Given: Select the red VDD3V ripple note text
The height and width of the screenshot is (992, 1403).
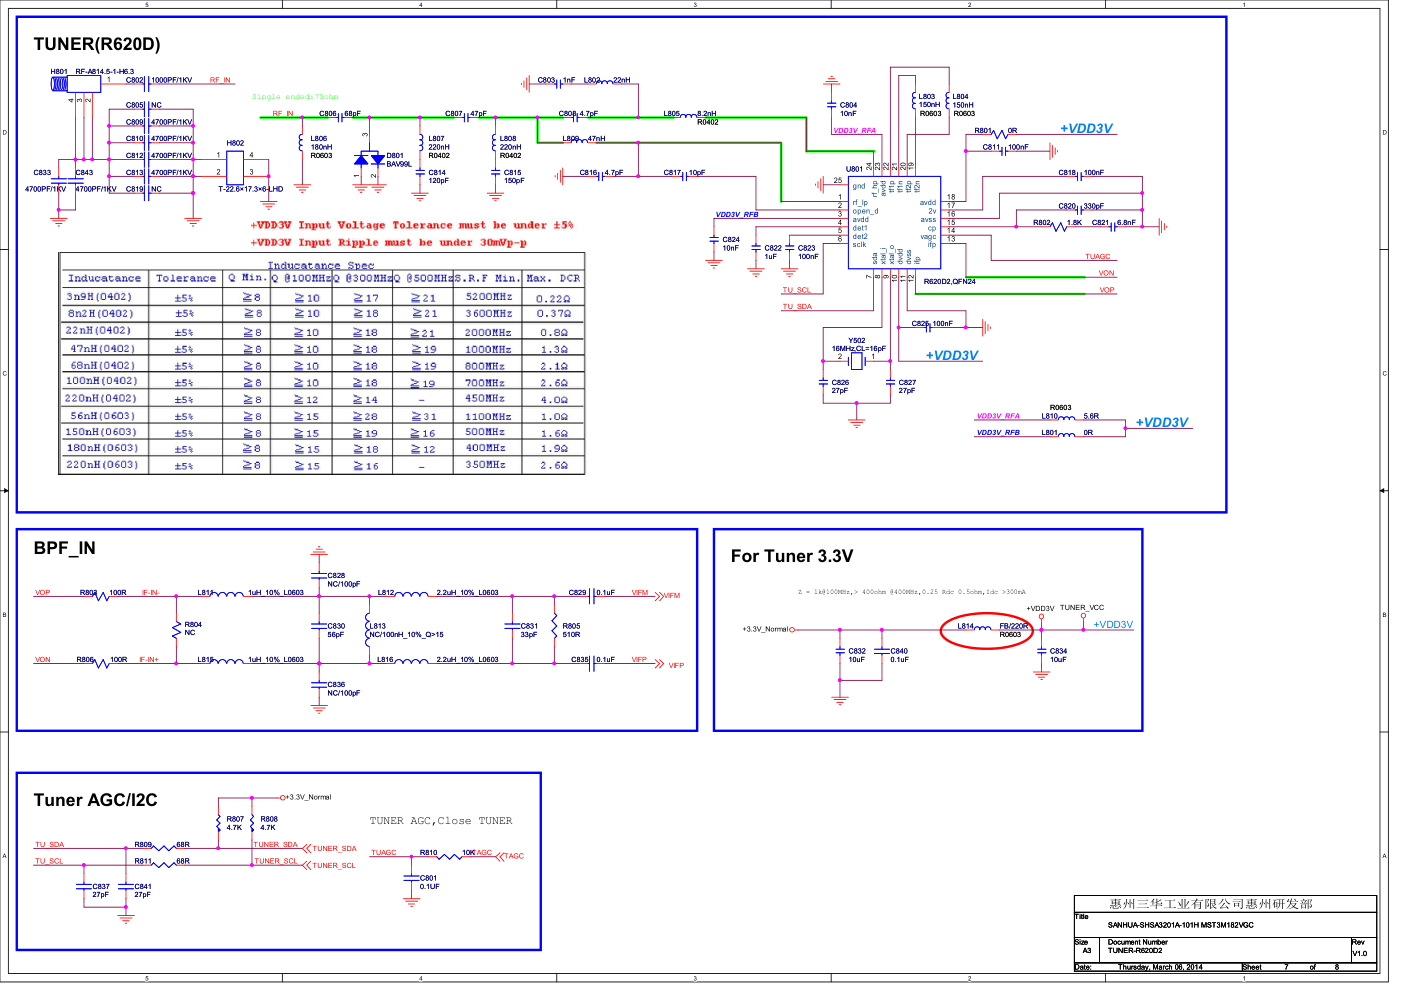Looking at the screenshot, I should (388, 242).
